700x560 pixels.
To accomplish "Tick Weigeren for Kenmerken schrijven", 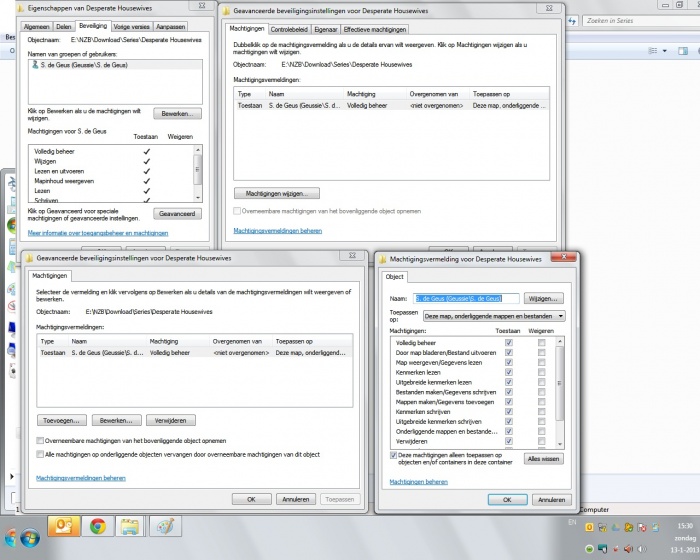I will coord(541,412).
